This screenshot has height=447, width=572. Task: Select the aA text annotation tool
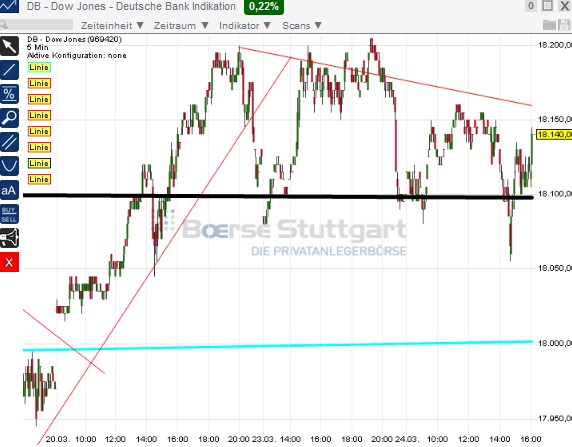[x=9, y=190]
